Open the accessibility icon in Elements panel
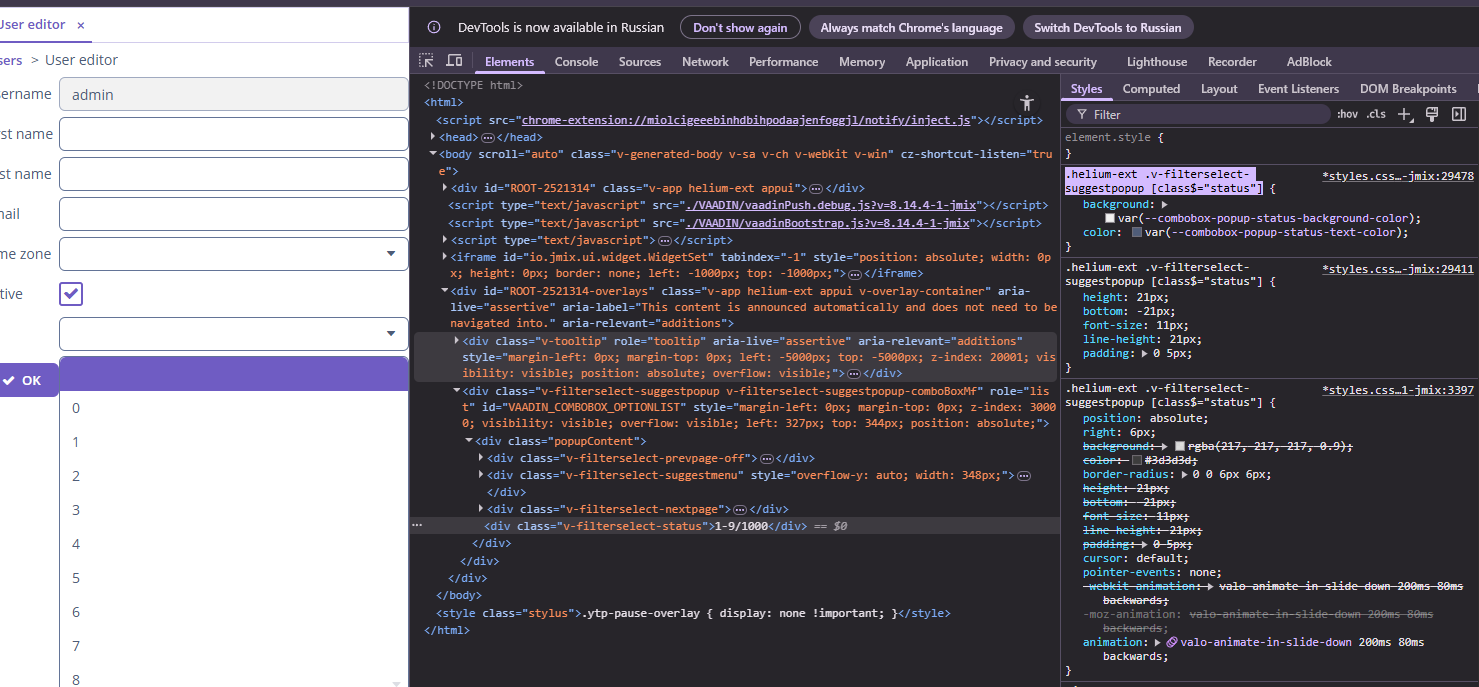The height and width of the screenshot is (687, 1479). (x=1026, y=103)
